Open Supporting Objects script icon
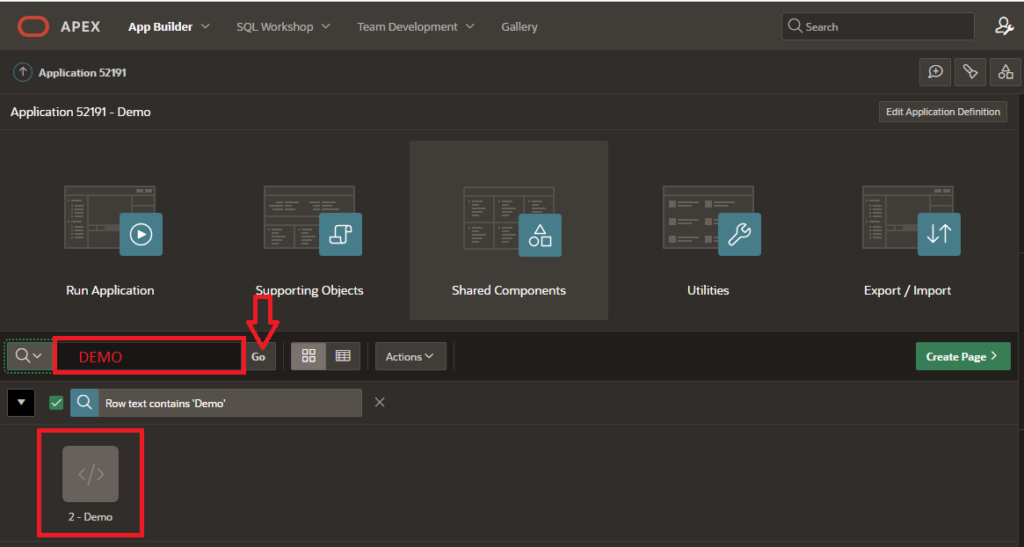 click(x=340, y=234)
